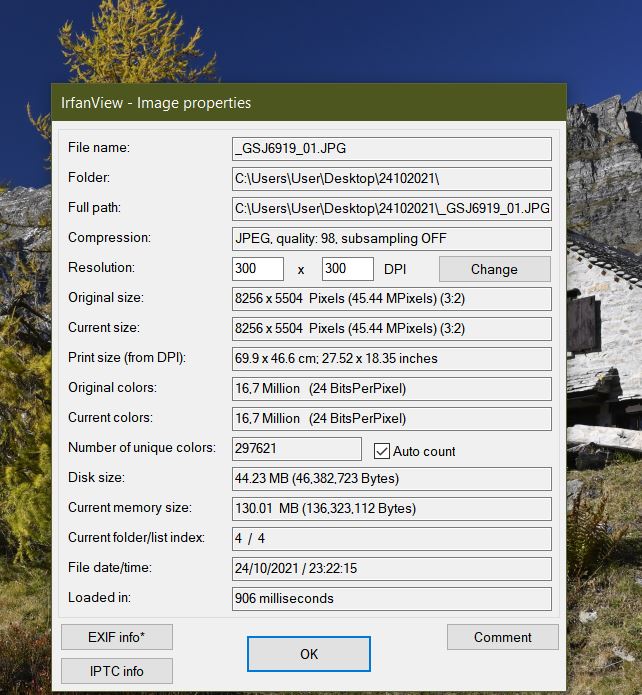Click the IrfanView - Image properties title bar
Image resolution: width=642 pixels, height=695 pixels.
[309, 102]
